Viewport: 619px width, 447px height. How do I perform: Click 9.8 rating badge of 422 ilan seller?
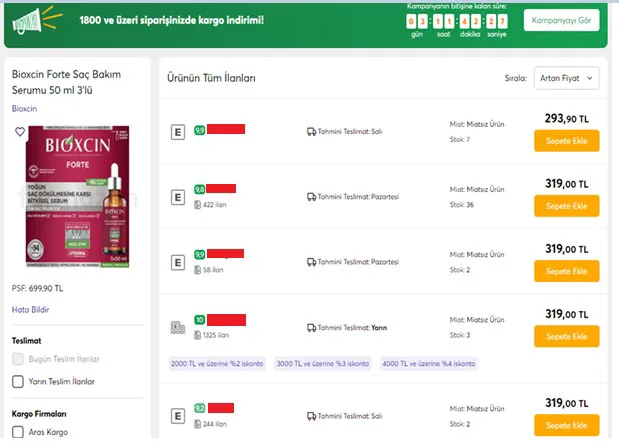pyautogui.click(x=199, y=189)
